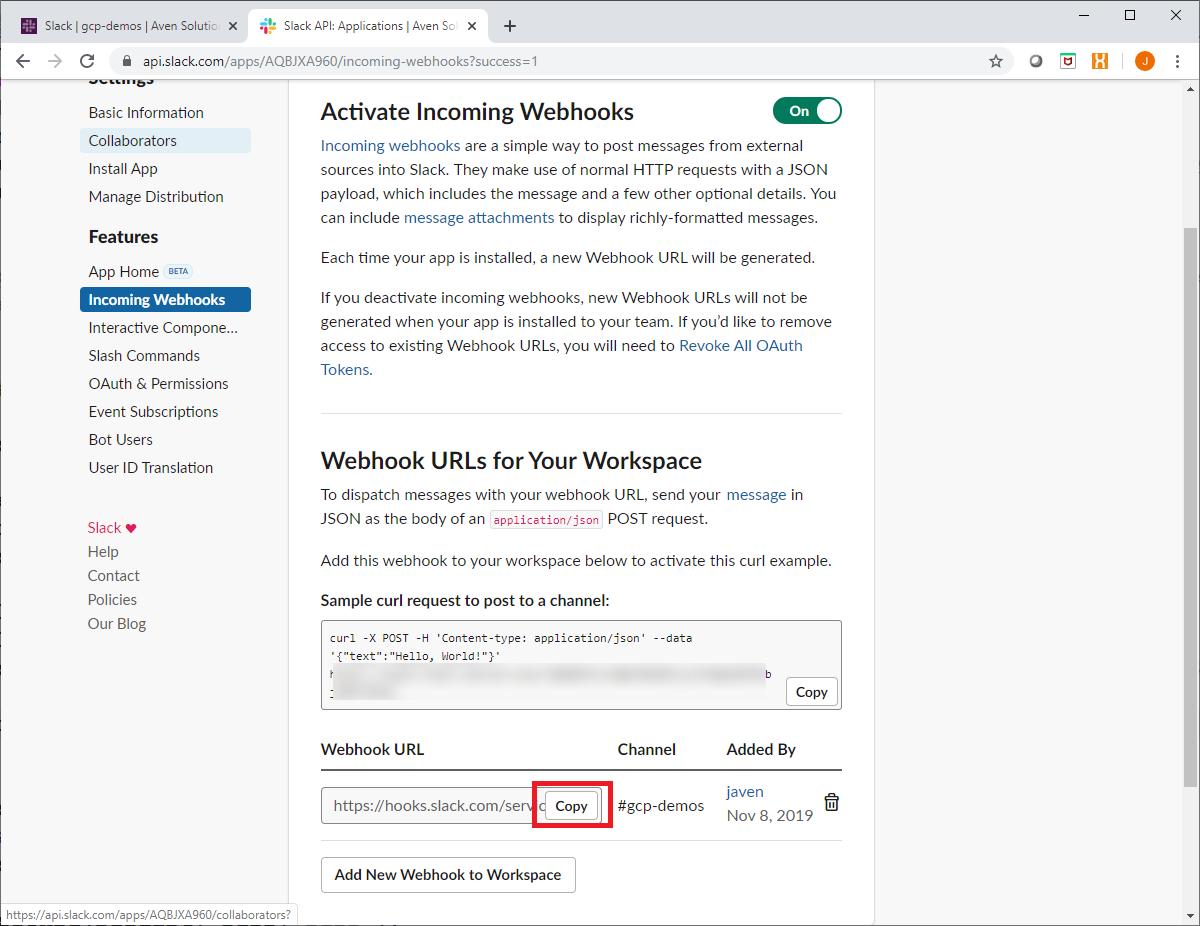
Task: Open the message link in webhook instructions
Action: click(756, 494)
